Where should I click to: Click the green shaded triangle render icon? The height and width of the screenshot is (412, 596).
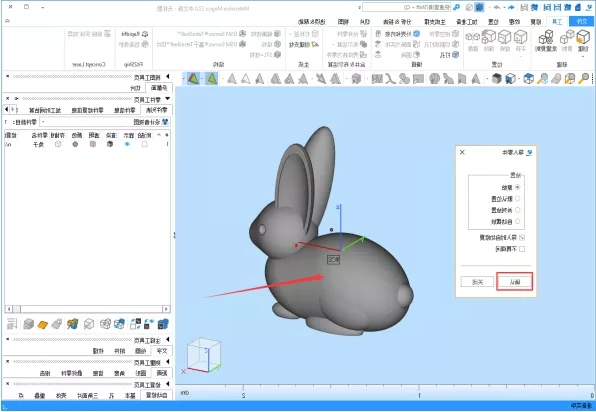pos(212,79)
